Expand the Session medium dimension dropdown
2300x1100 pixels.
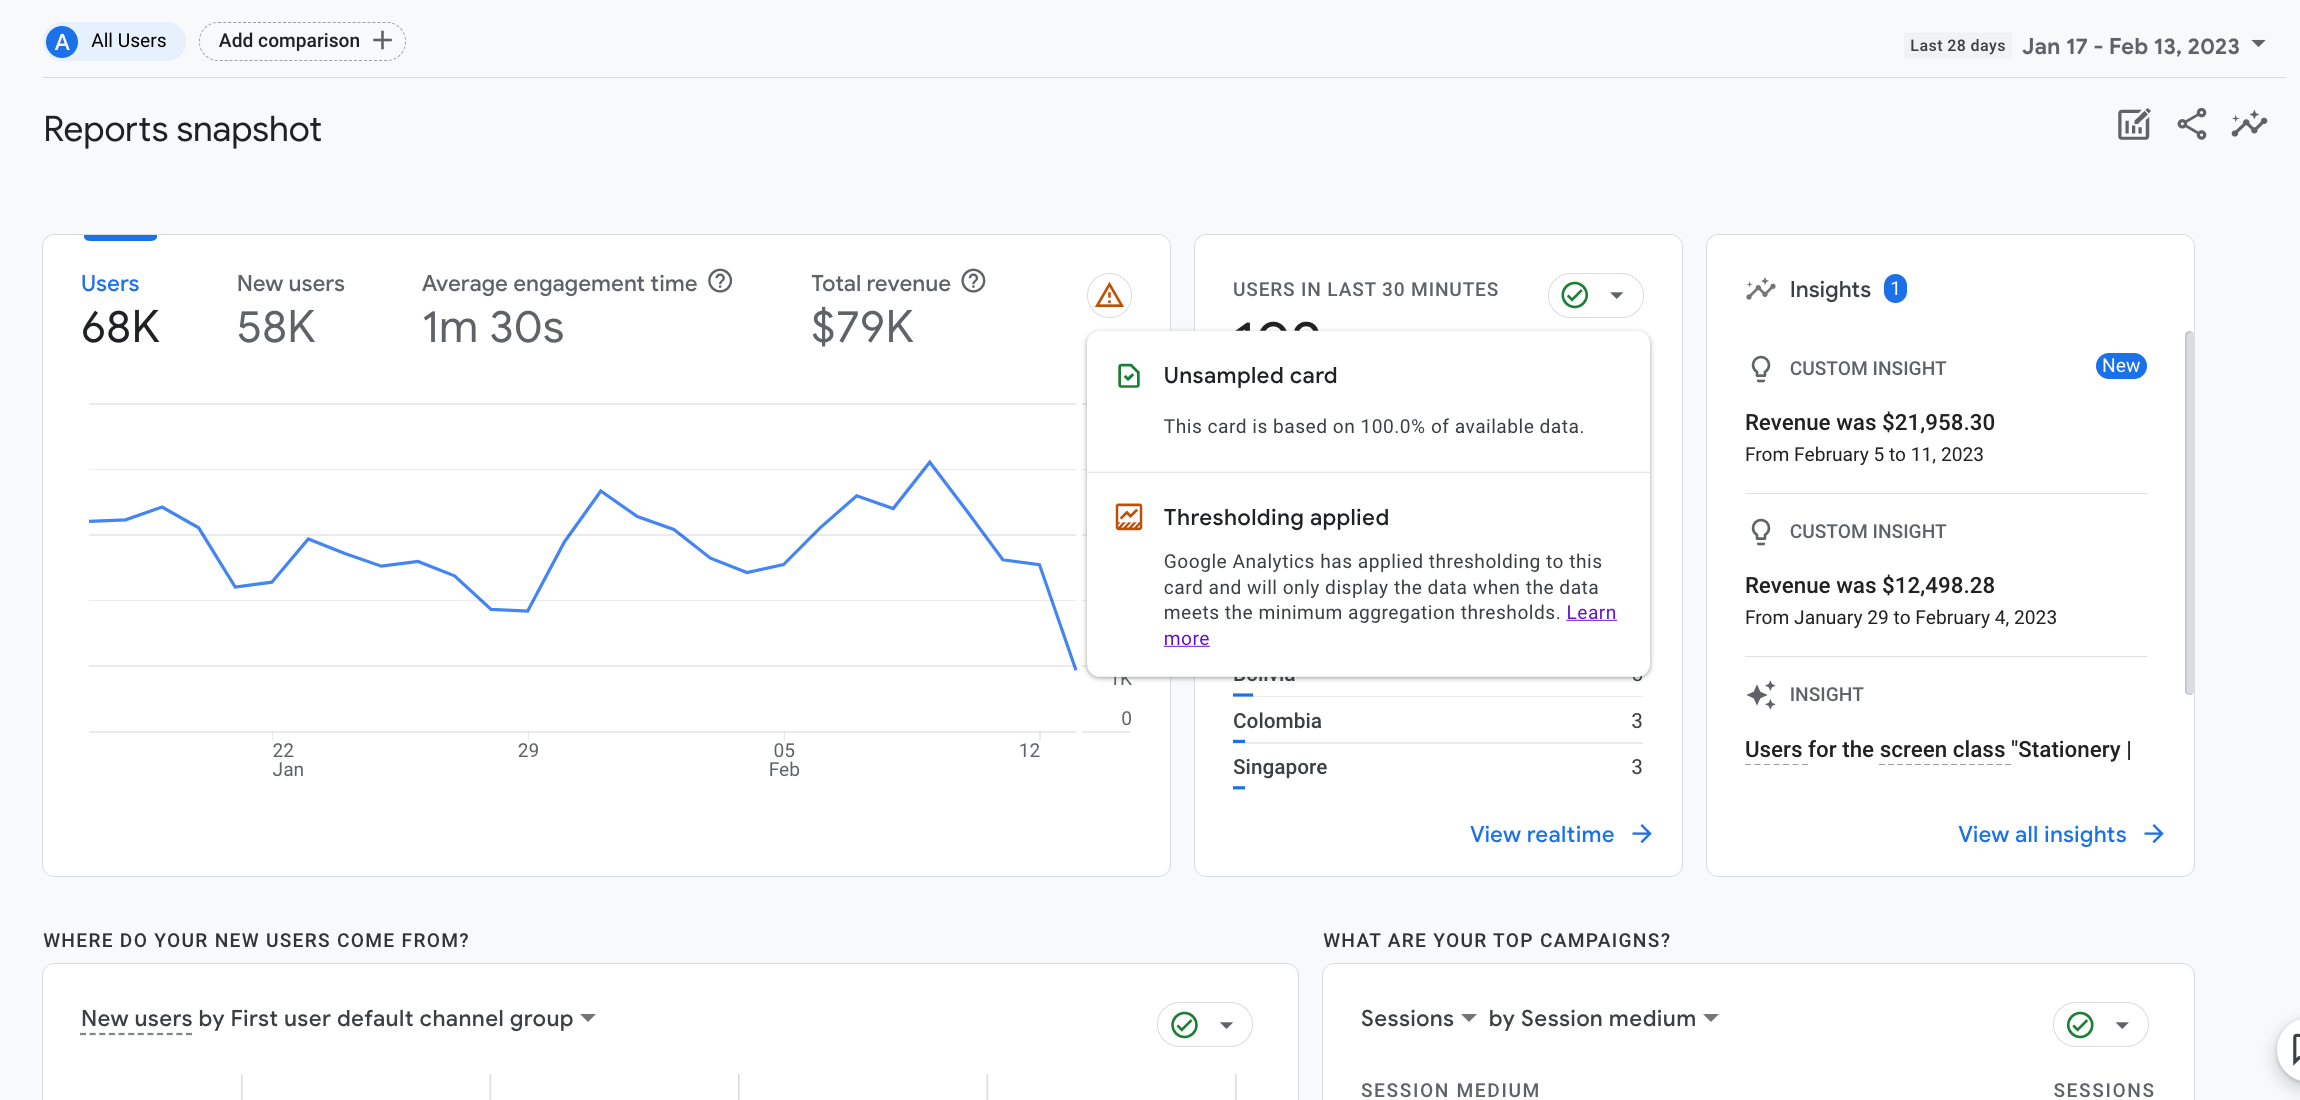pos(1711,1018)
